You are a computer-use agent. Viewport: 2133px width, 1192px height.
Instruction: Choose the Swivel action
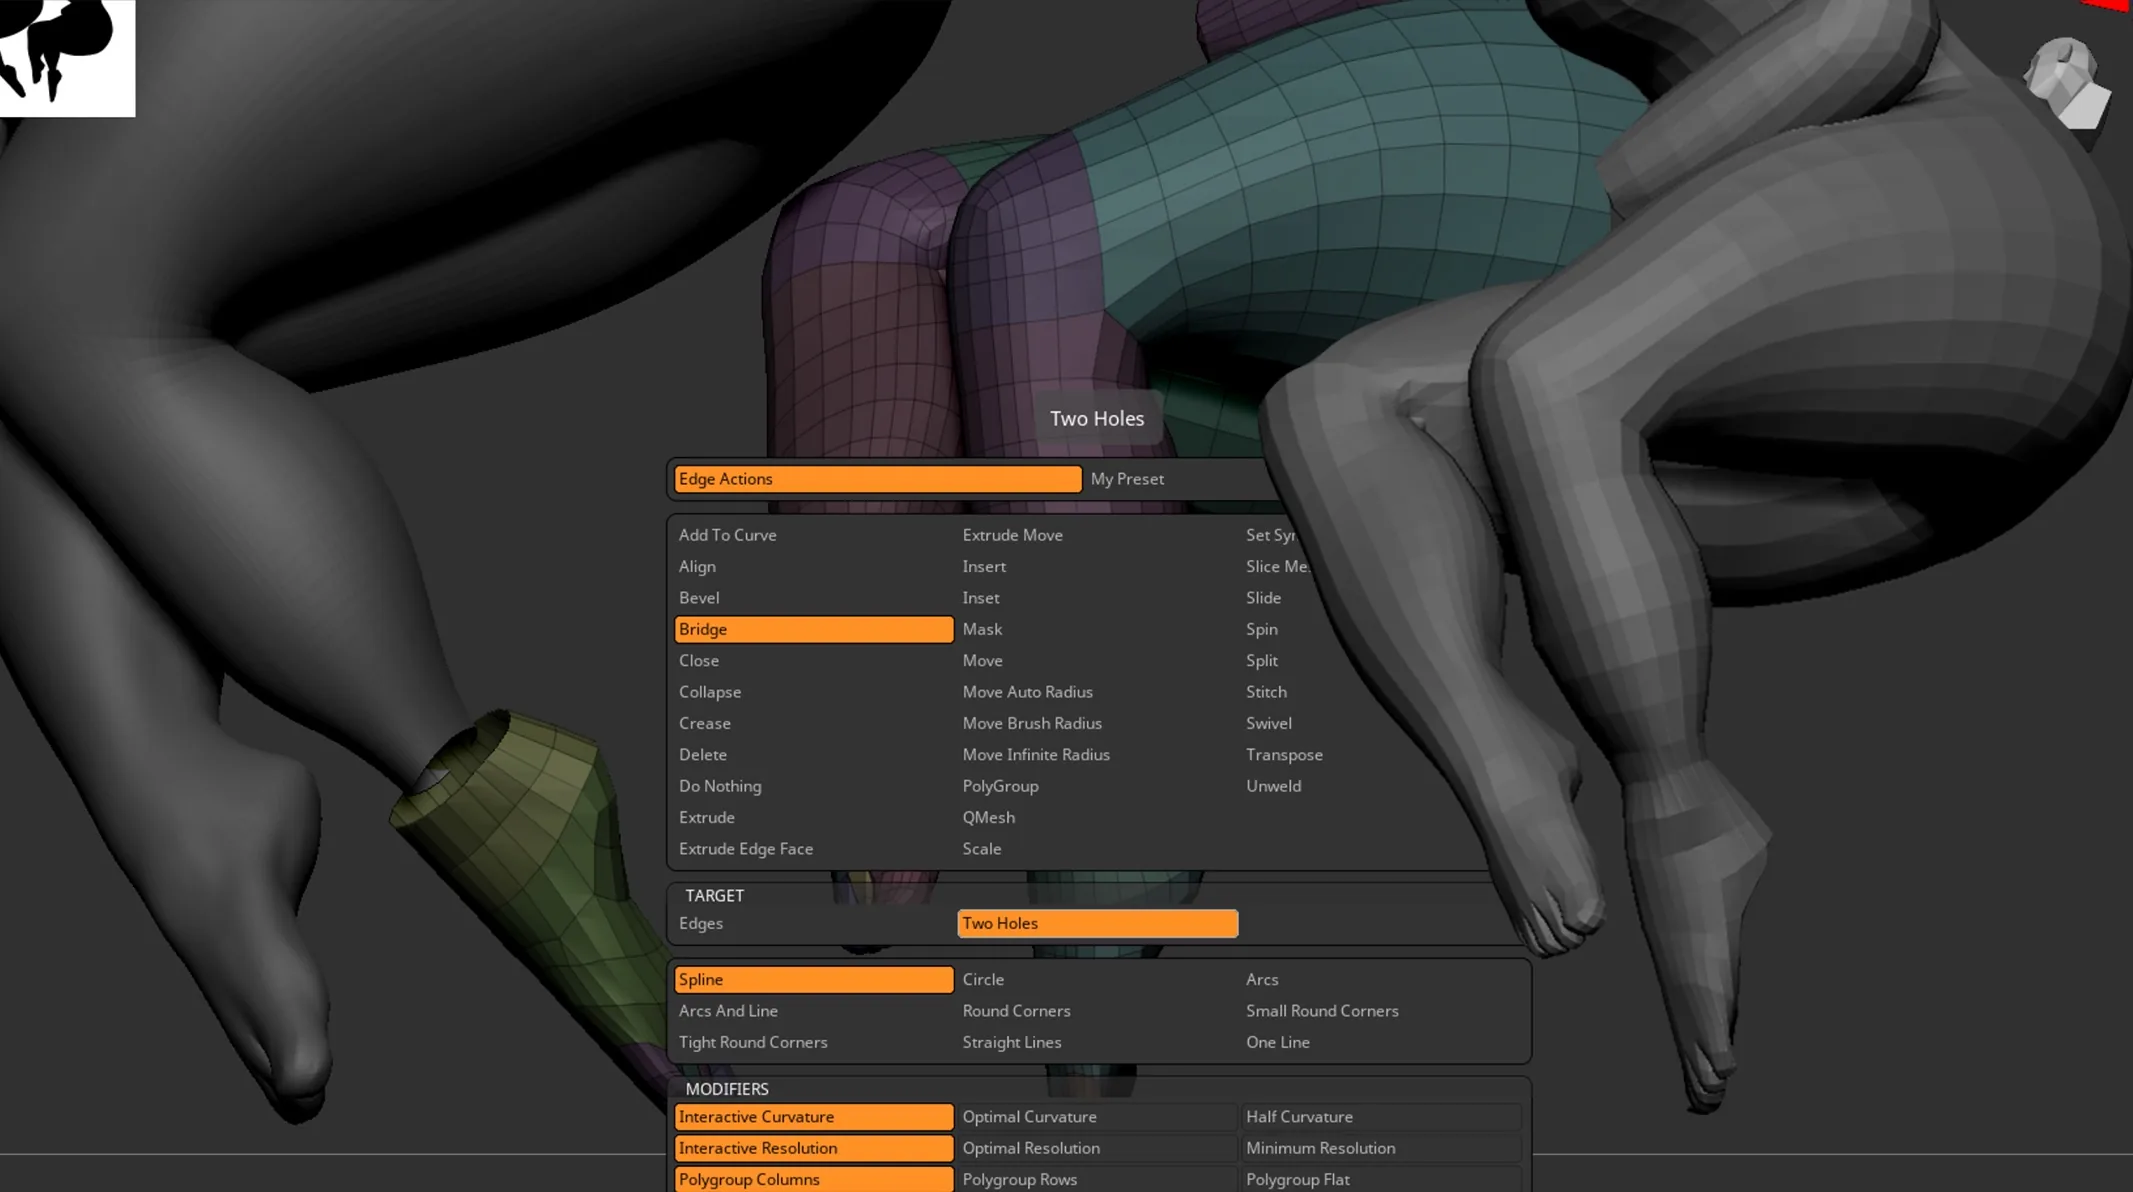point(1268,723)
